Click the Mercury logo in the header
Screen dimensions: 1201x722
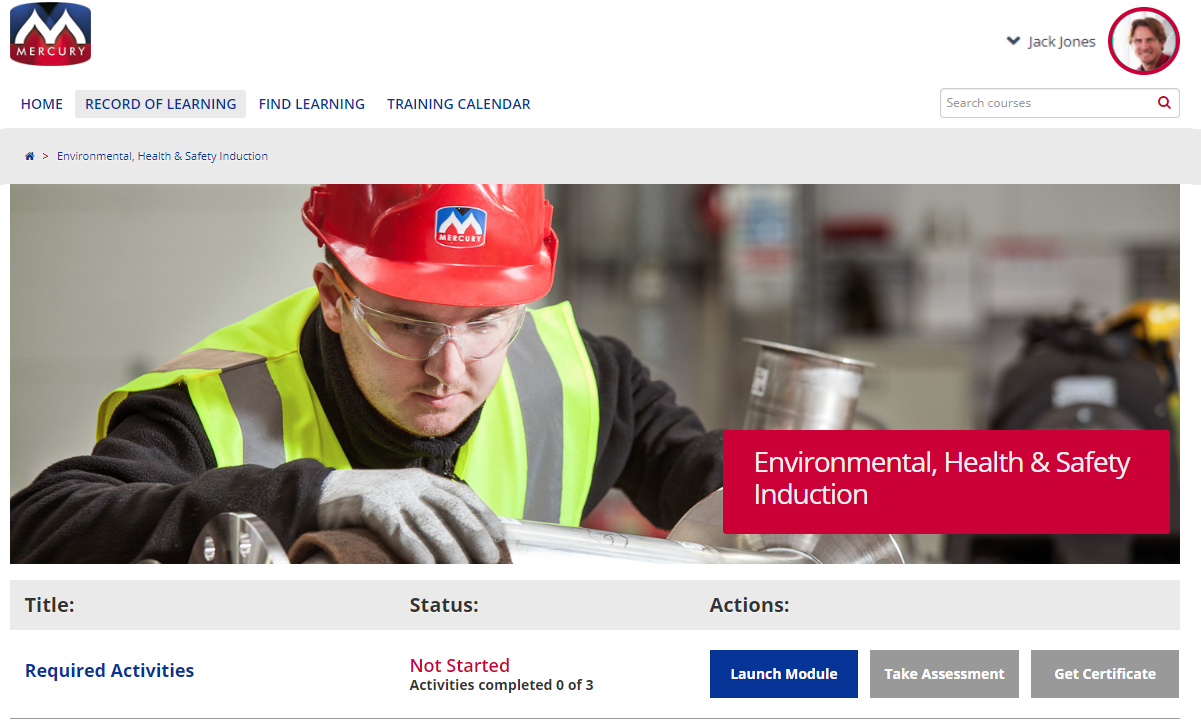50,34
